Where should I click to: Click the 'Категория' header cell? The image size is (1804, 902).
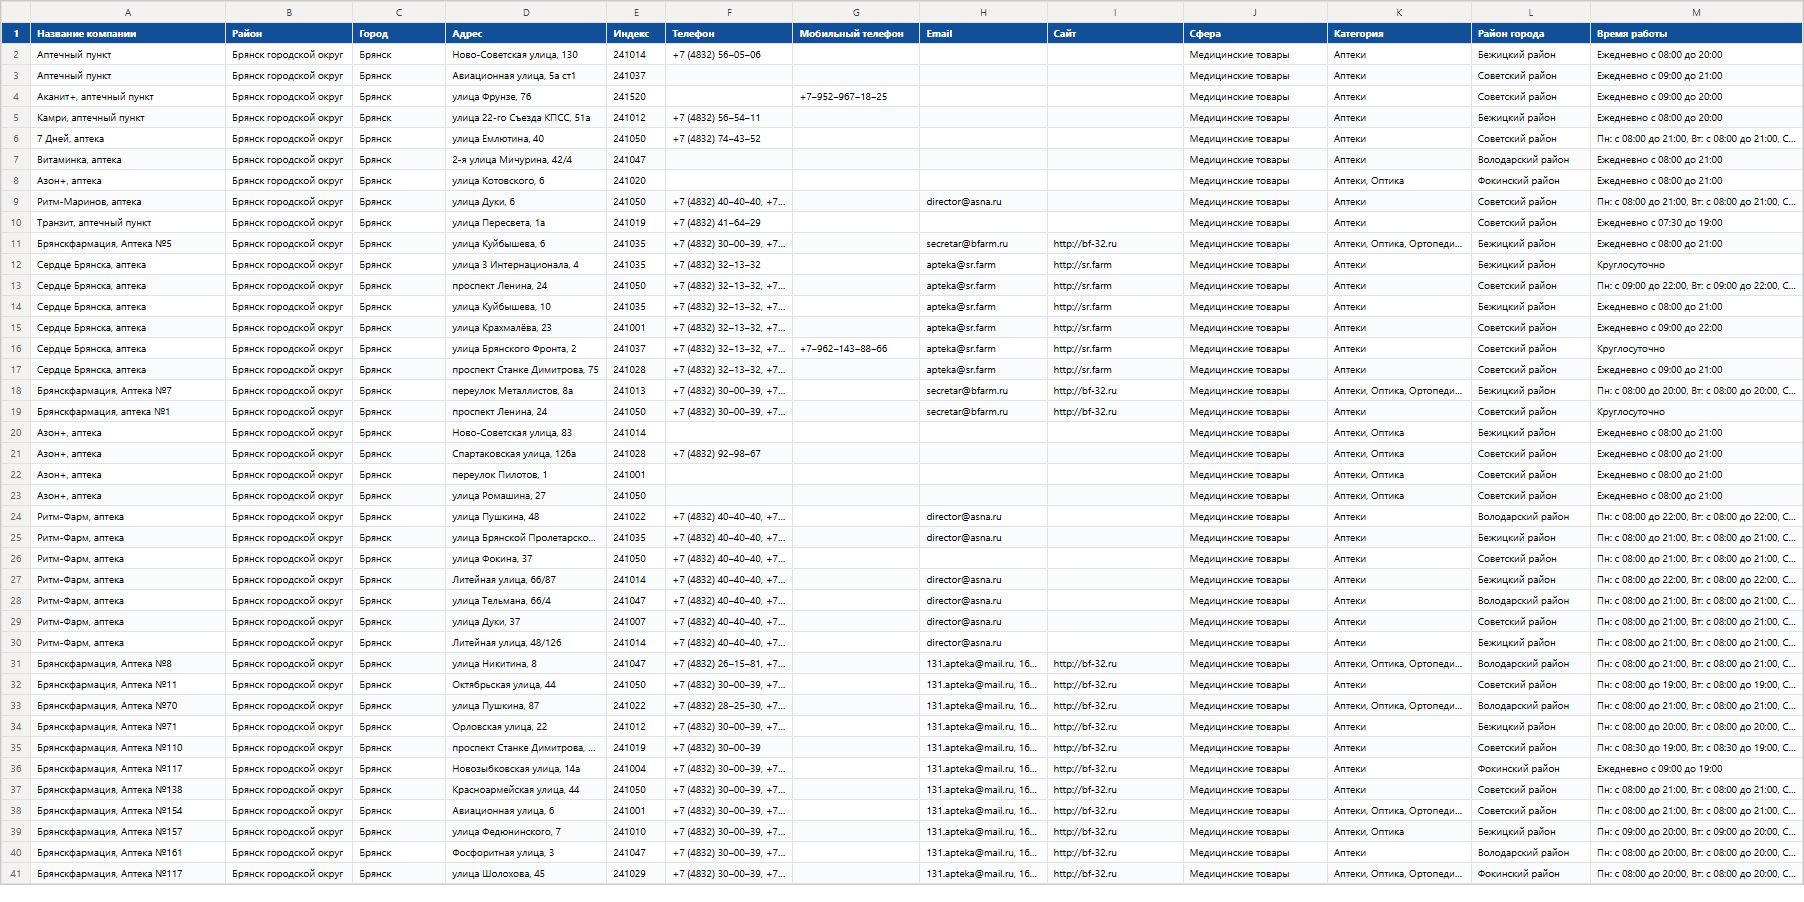coord(1399,33)
